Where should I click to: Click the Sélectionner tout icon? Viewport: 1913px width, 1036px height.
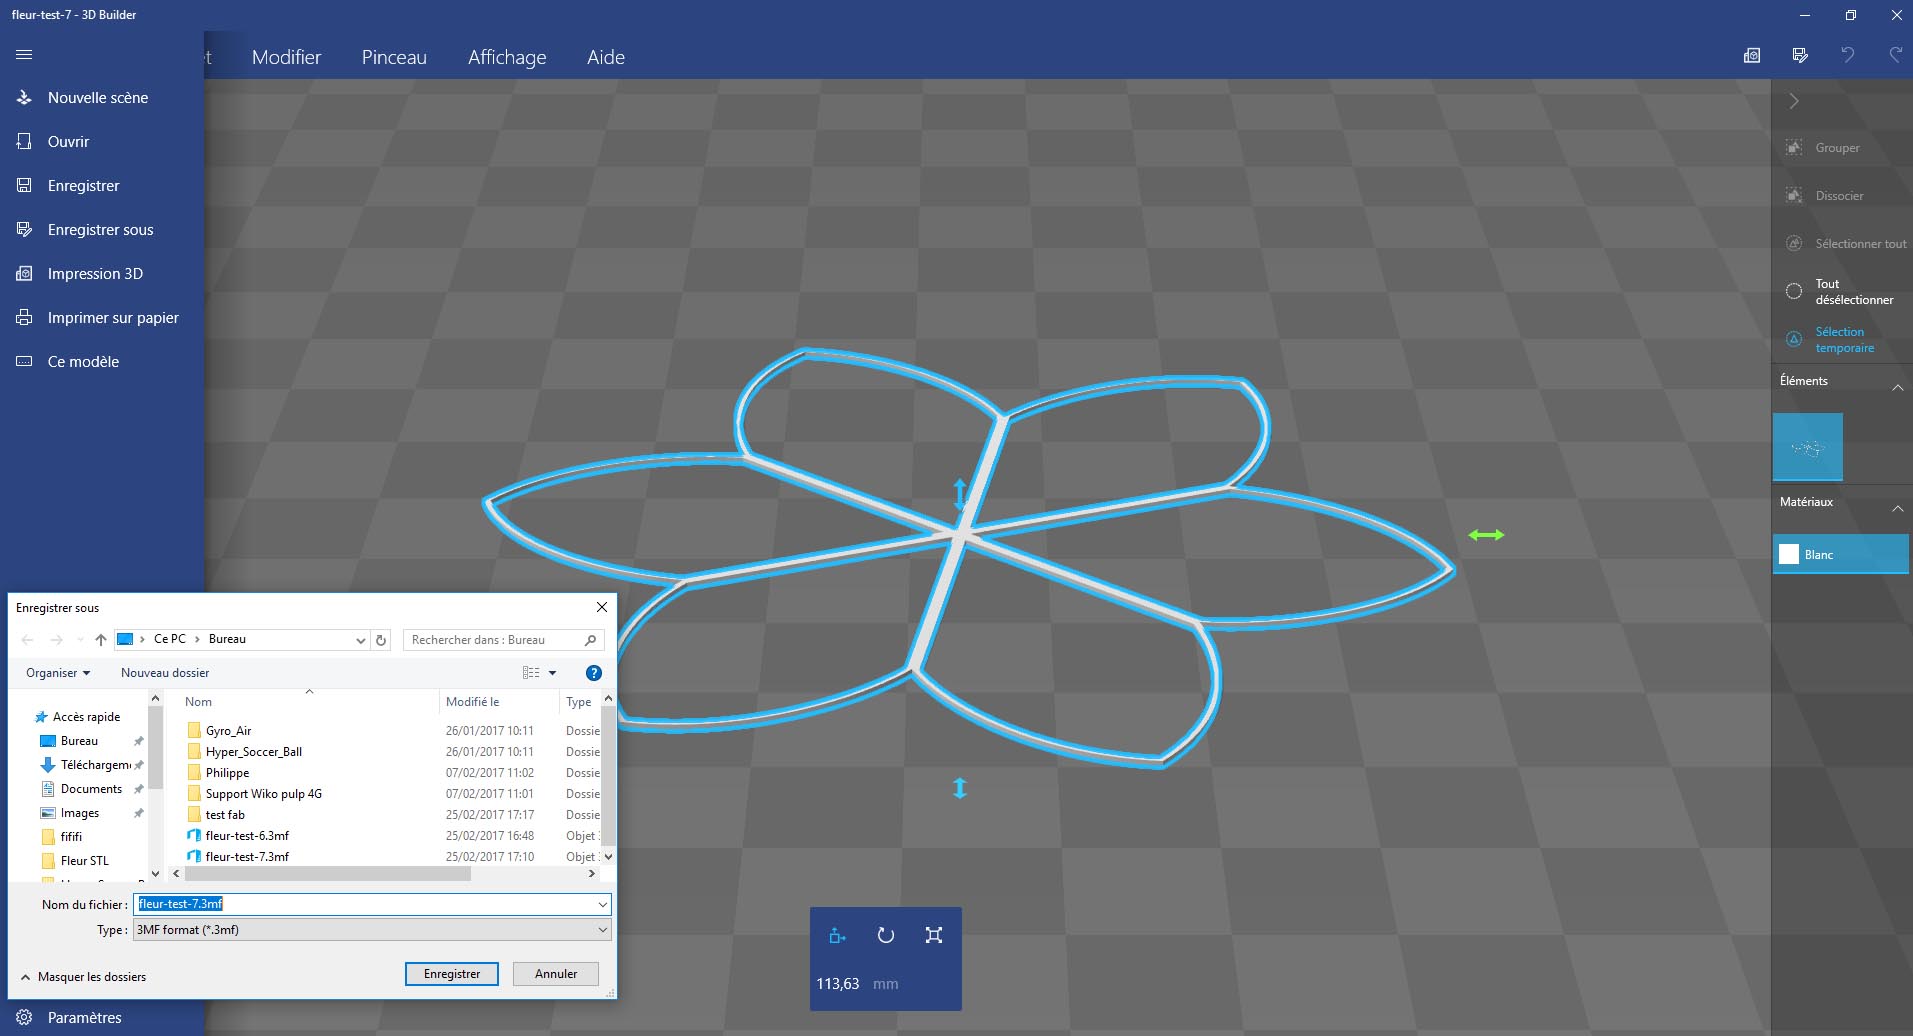1794,243
